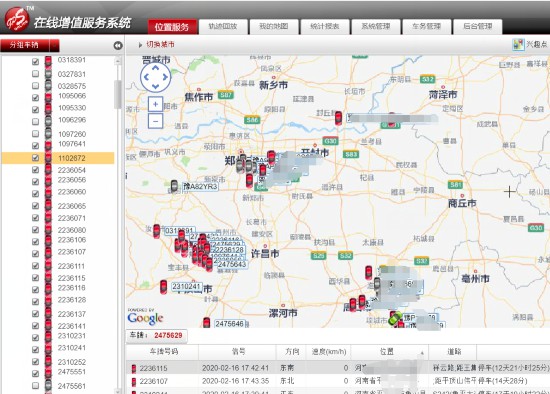Zoom out the map with minus button
Screen dimensions: 550x394
[155, 121]
